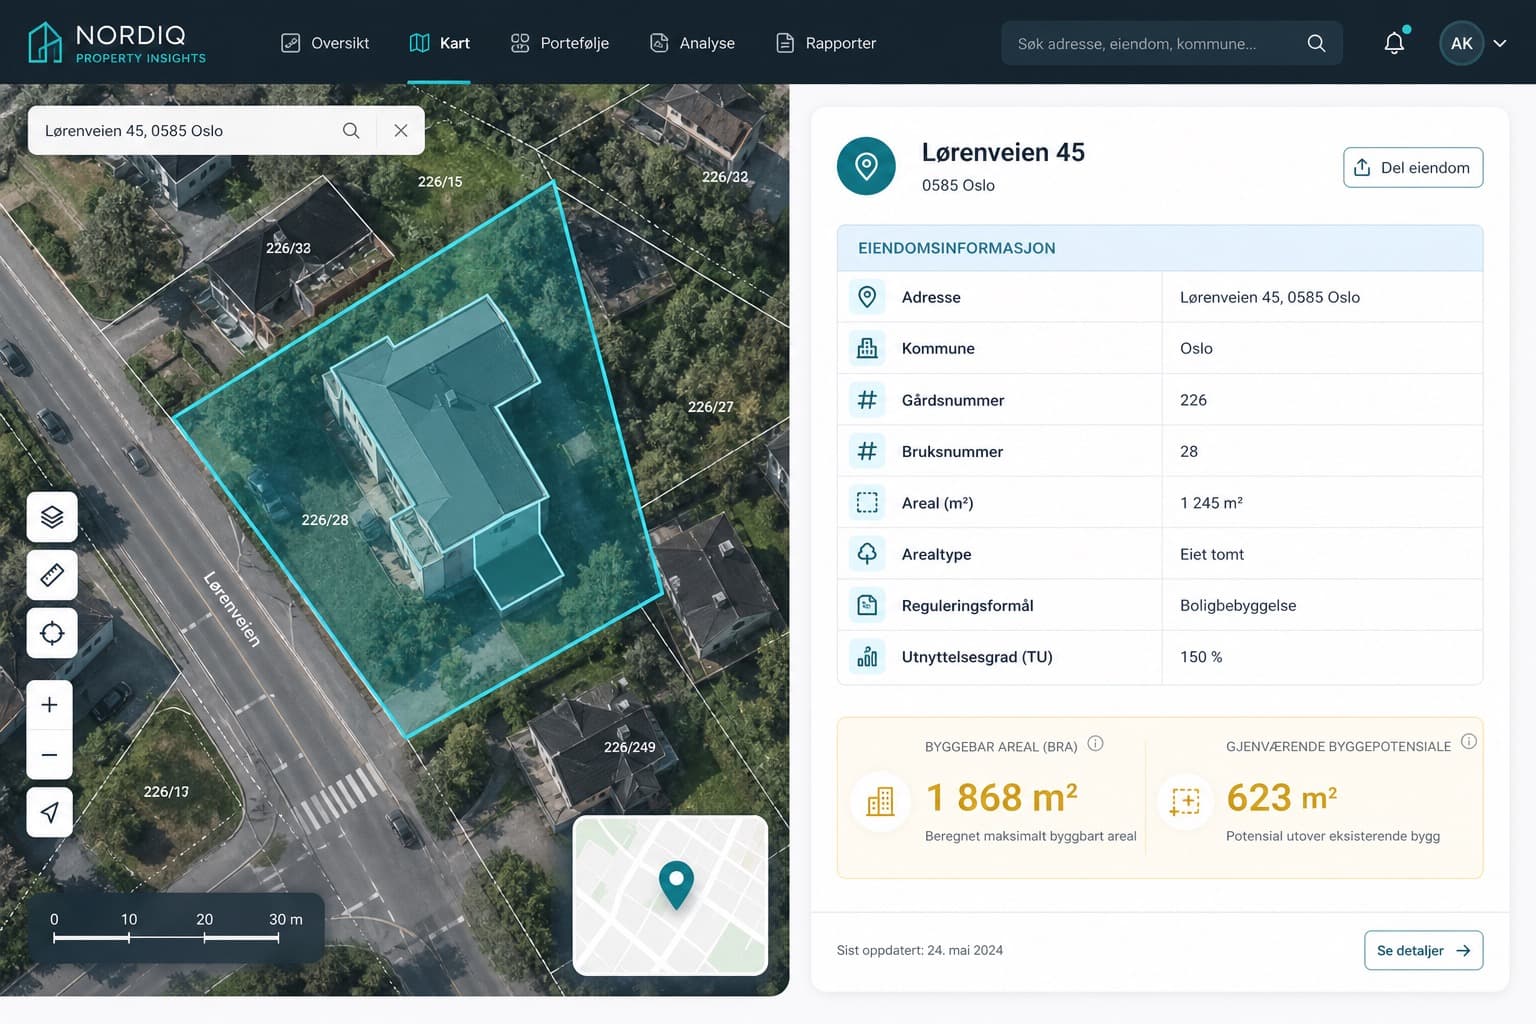Open the AK user menu chevron

(x=1500, y=43)
